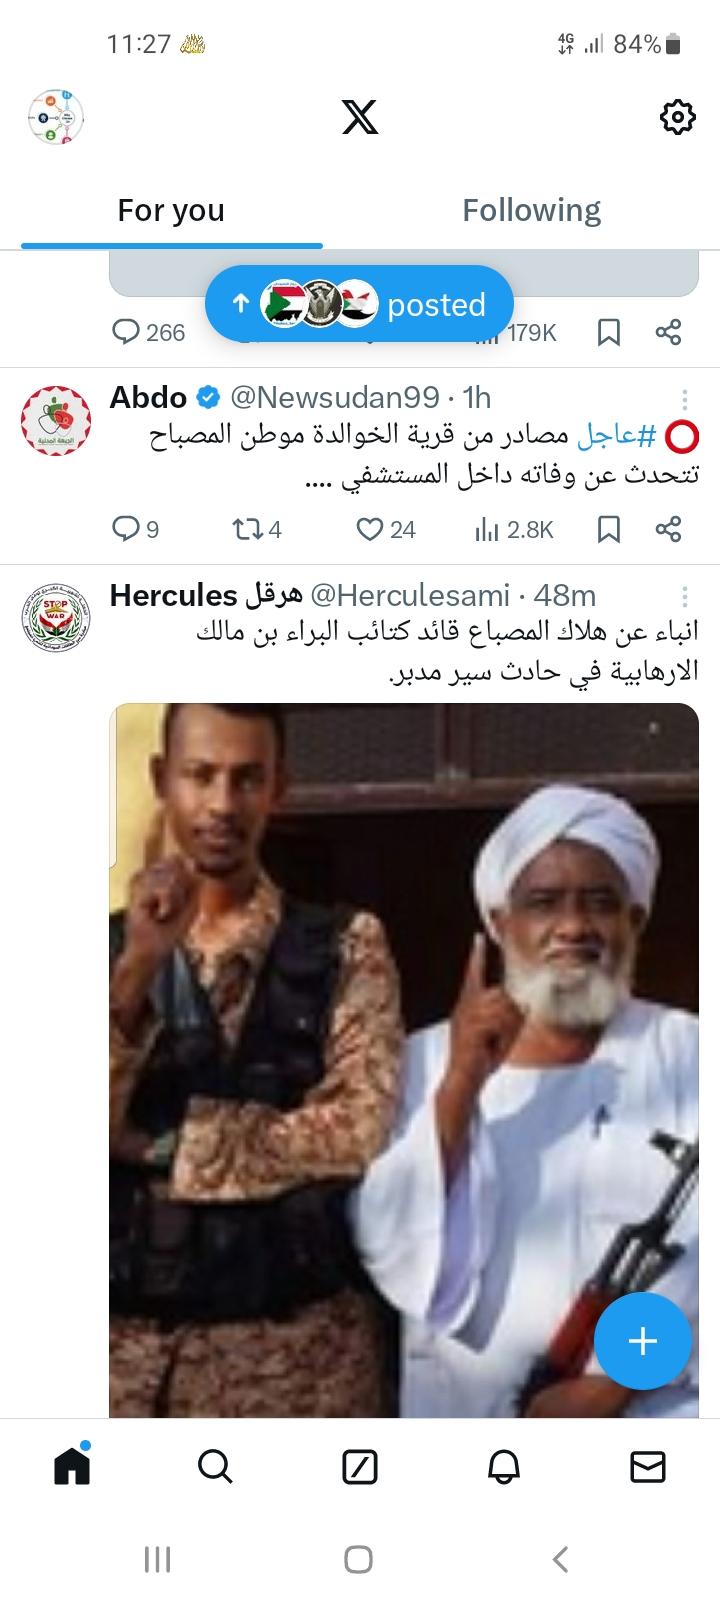Screen dimensions: 720x1600
Task: Like Abdo's post with 24 likes
Action: (387, 529)
